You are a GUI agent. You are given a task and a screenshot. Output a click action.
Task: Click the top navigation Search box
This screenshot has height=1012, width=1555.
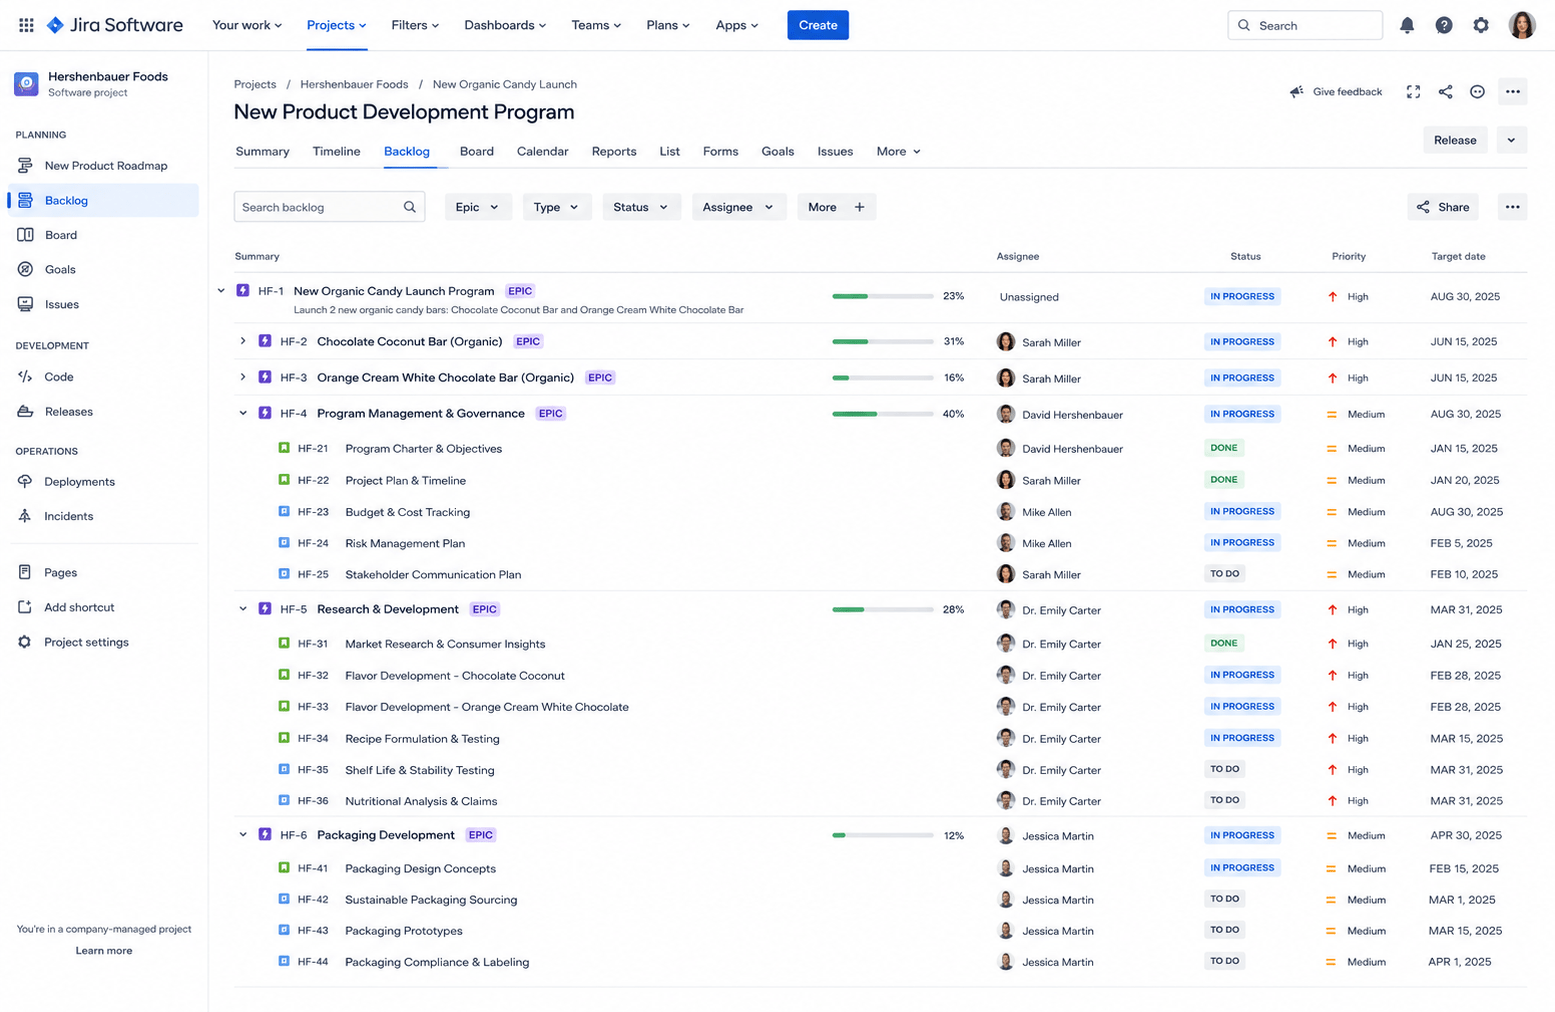[1305, 25]
